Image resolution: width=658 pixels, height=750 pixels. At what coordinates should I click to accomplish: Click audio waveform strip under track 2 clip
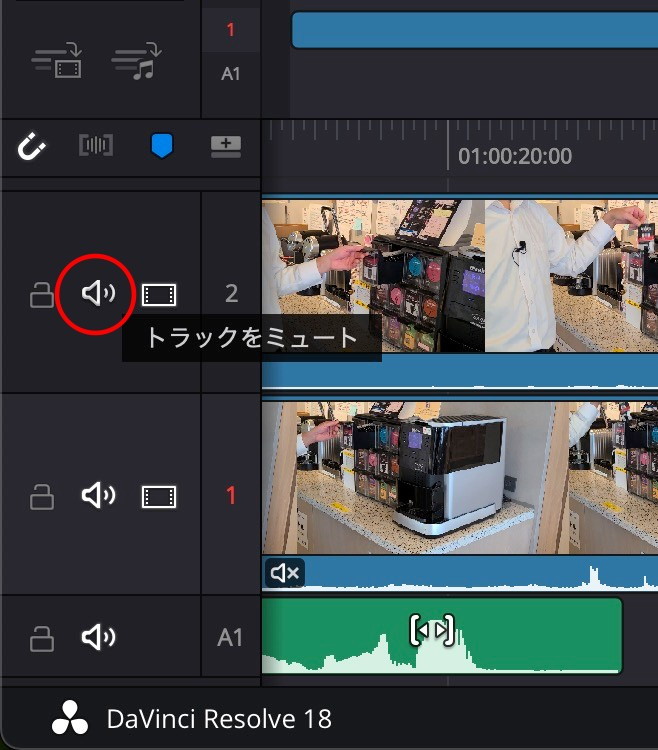pyautogui.click(x=460, y=371)
